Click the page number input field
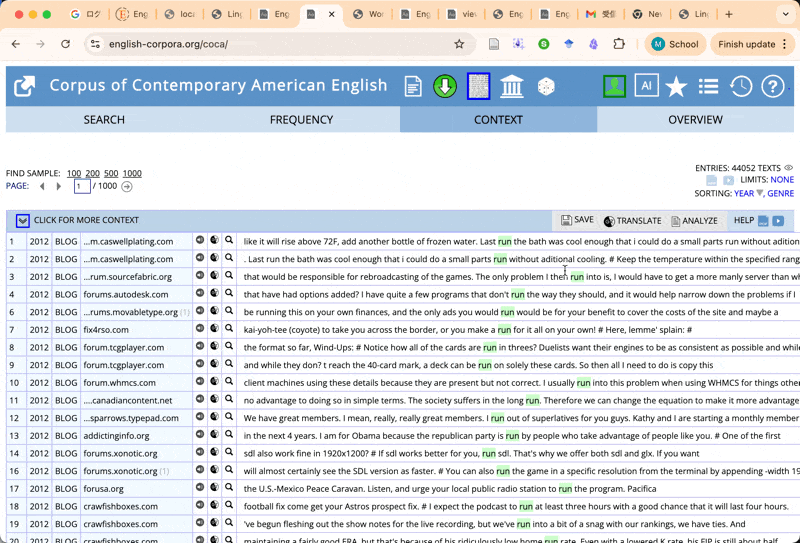Screen dimensions: 800x543 [x=82, y=186]
